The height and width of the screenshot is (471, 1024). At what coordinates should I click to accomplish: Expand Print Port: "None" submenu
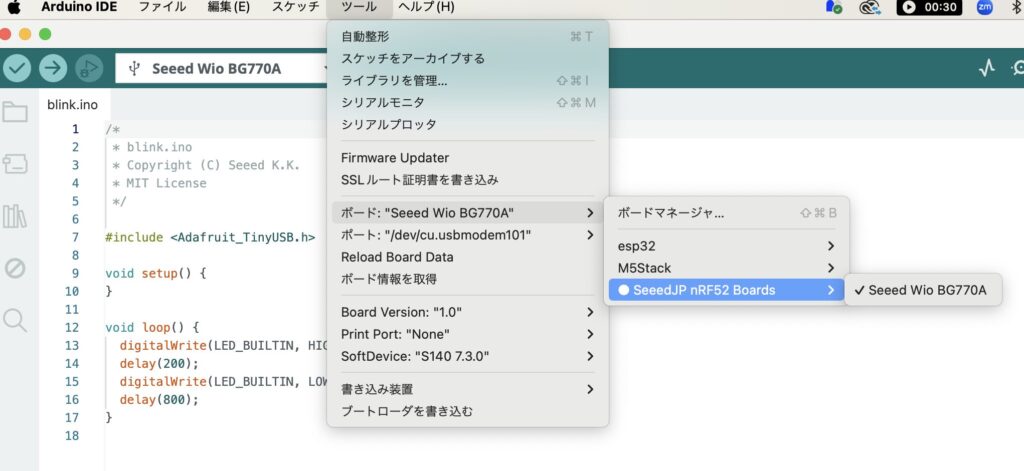(468, 334)
